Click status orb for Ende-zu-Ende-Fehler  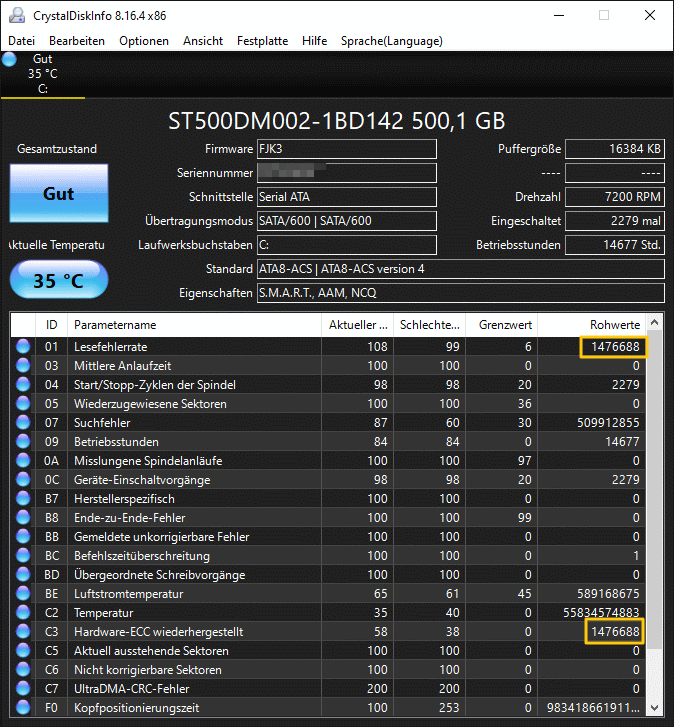click(23, 517)
